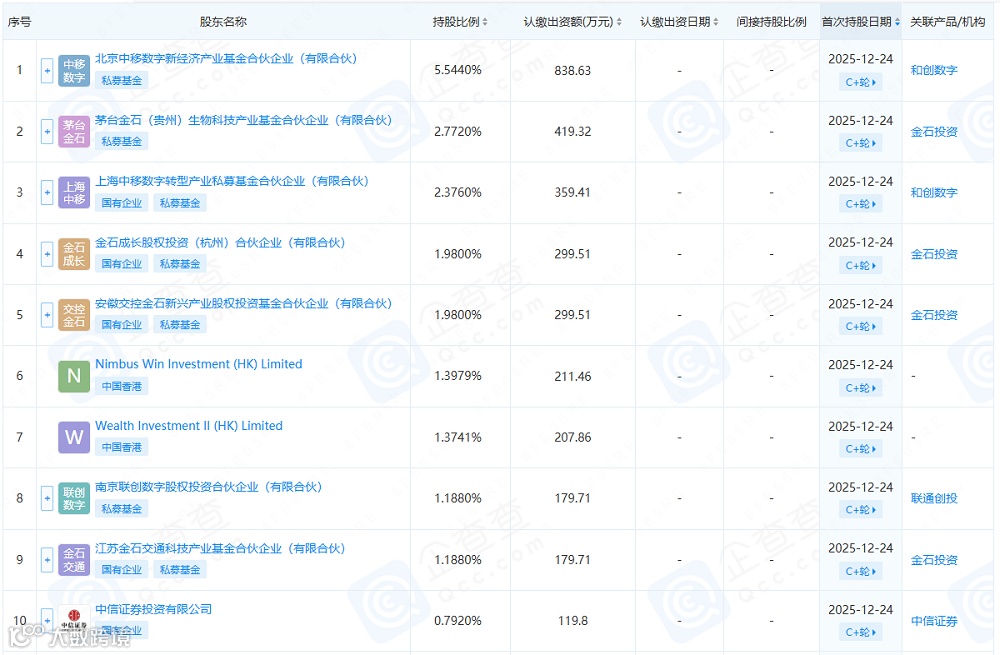
Task: Open 安徽交控金石新兴产业股权投资基金 link
Action: point(244,304)
